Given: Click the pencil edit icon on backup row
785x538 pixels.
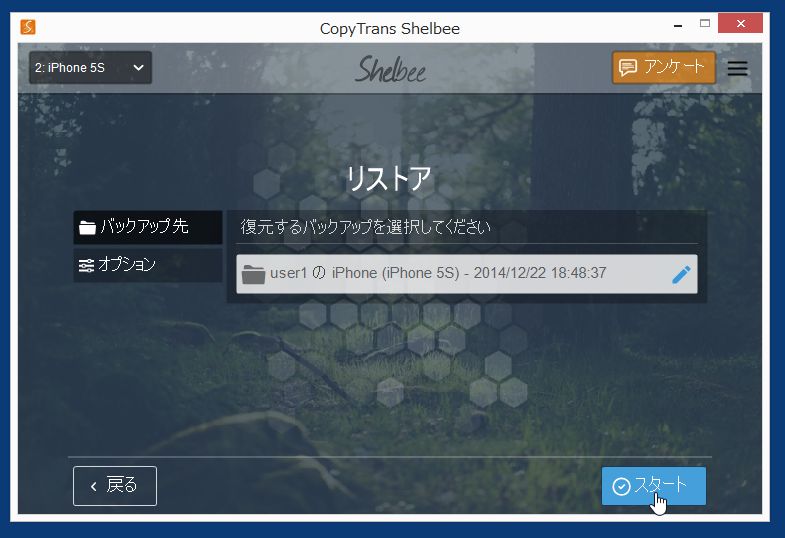Looking at the screenshot, I should tap(681, 274).
